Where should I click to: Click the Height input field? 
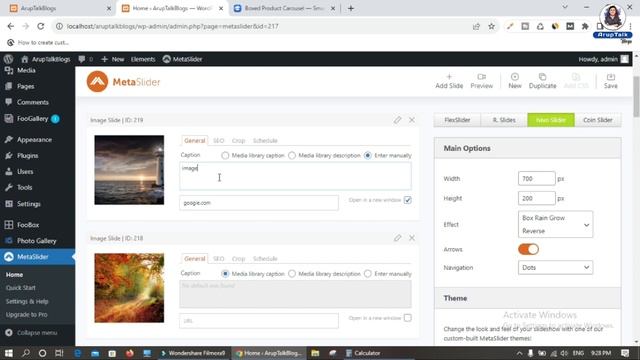(x=536, y=198)
